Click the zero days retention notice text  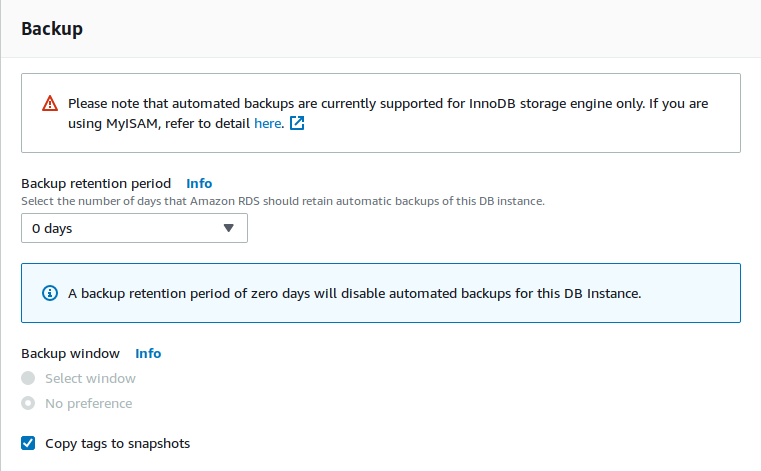354,293
